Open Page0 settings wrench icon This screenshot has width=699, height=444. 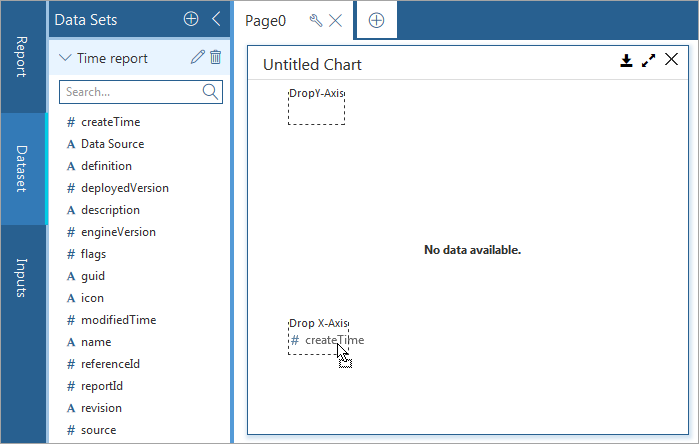coord(315,20)
